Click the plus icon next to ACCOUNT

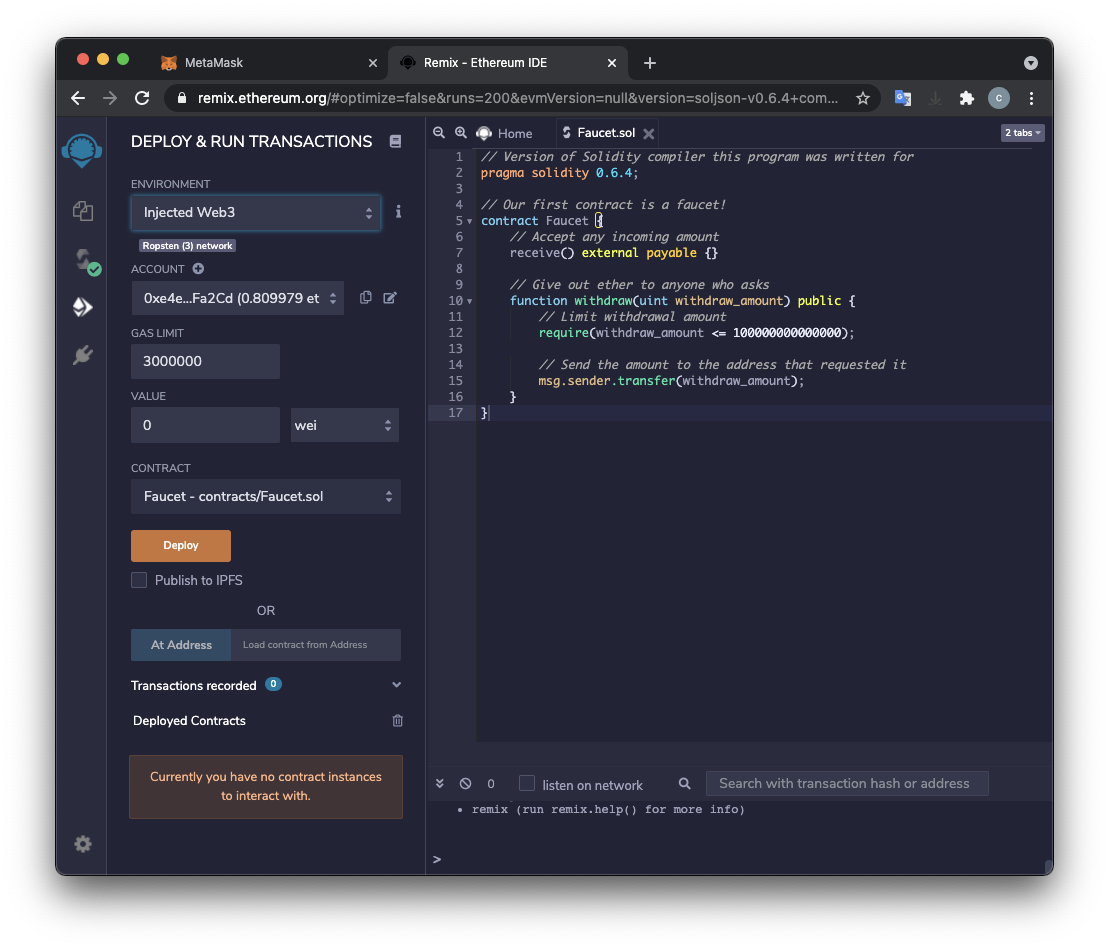click(198, 269)
